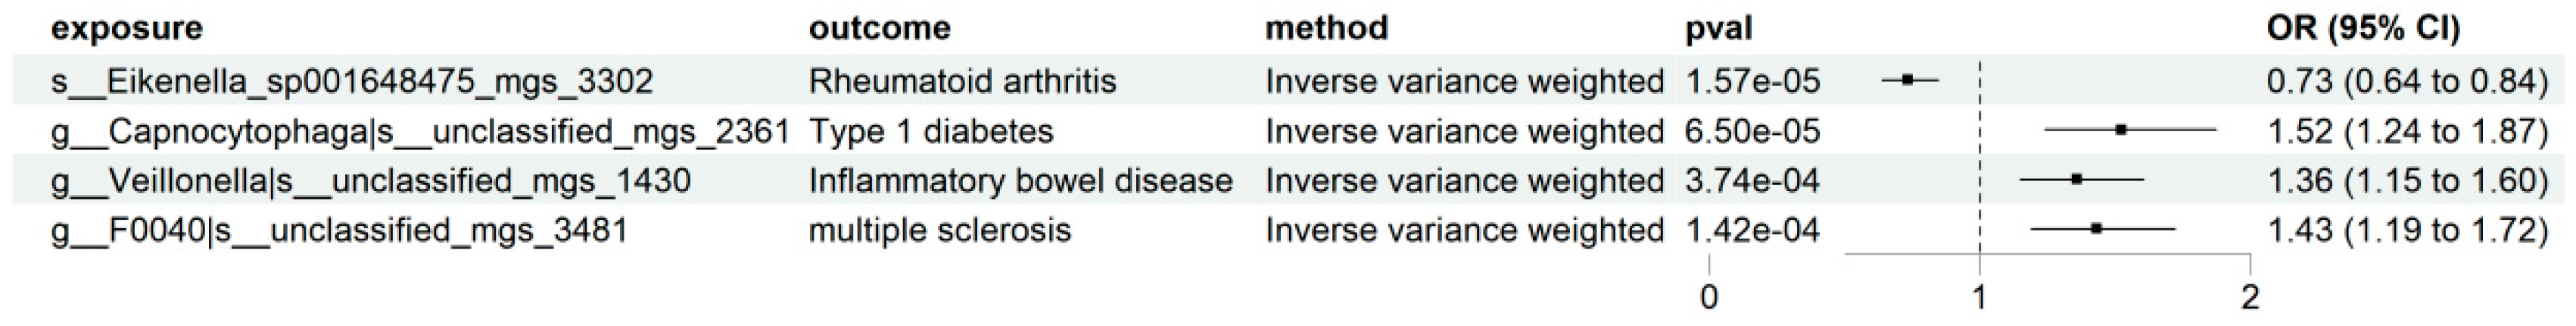
Task: Select the Capnocytophaga unclassified exposure label
Action: tap(420, 131)
